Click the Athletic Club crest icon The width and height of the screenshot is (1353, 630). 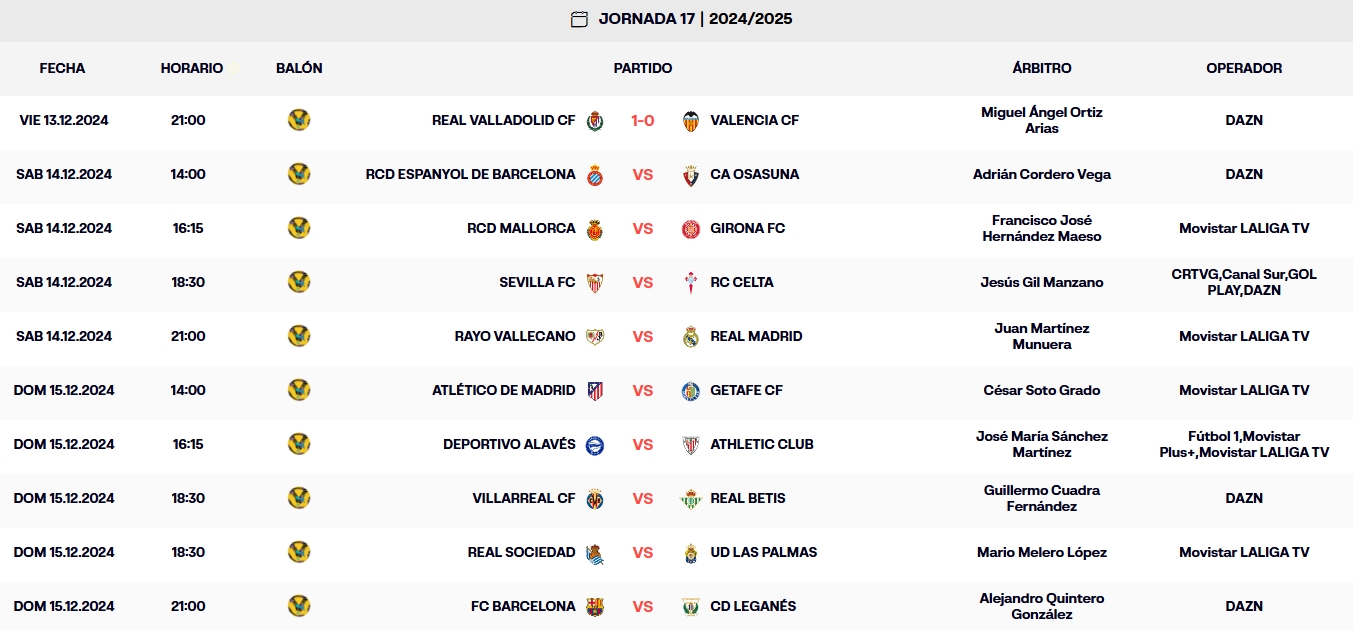(690, 445)
